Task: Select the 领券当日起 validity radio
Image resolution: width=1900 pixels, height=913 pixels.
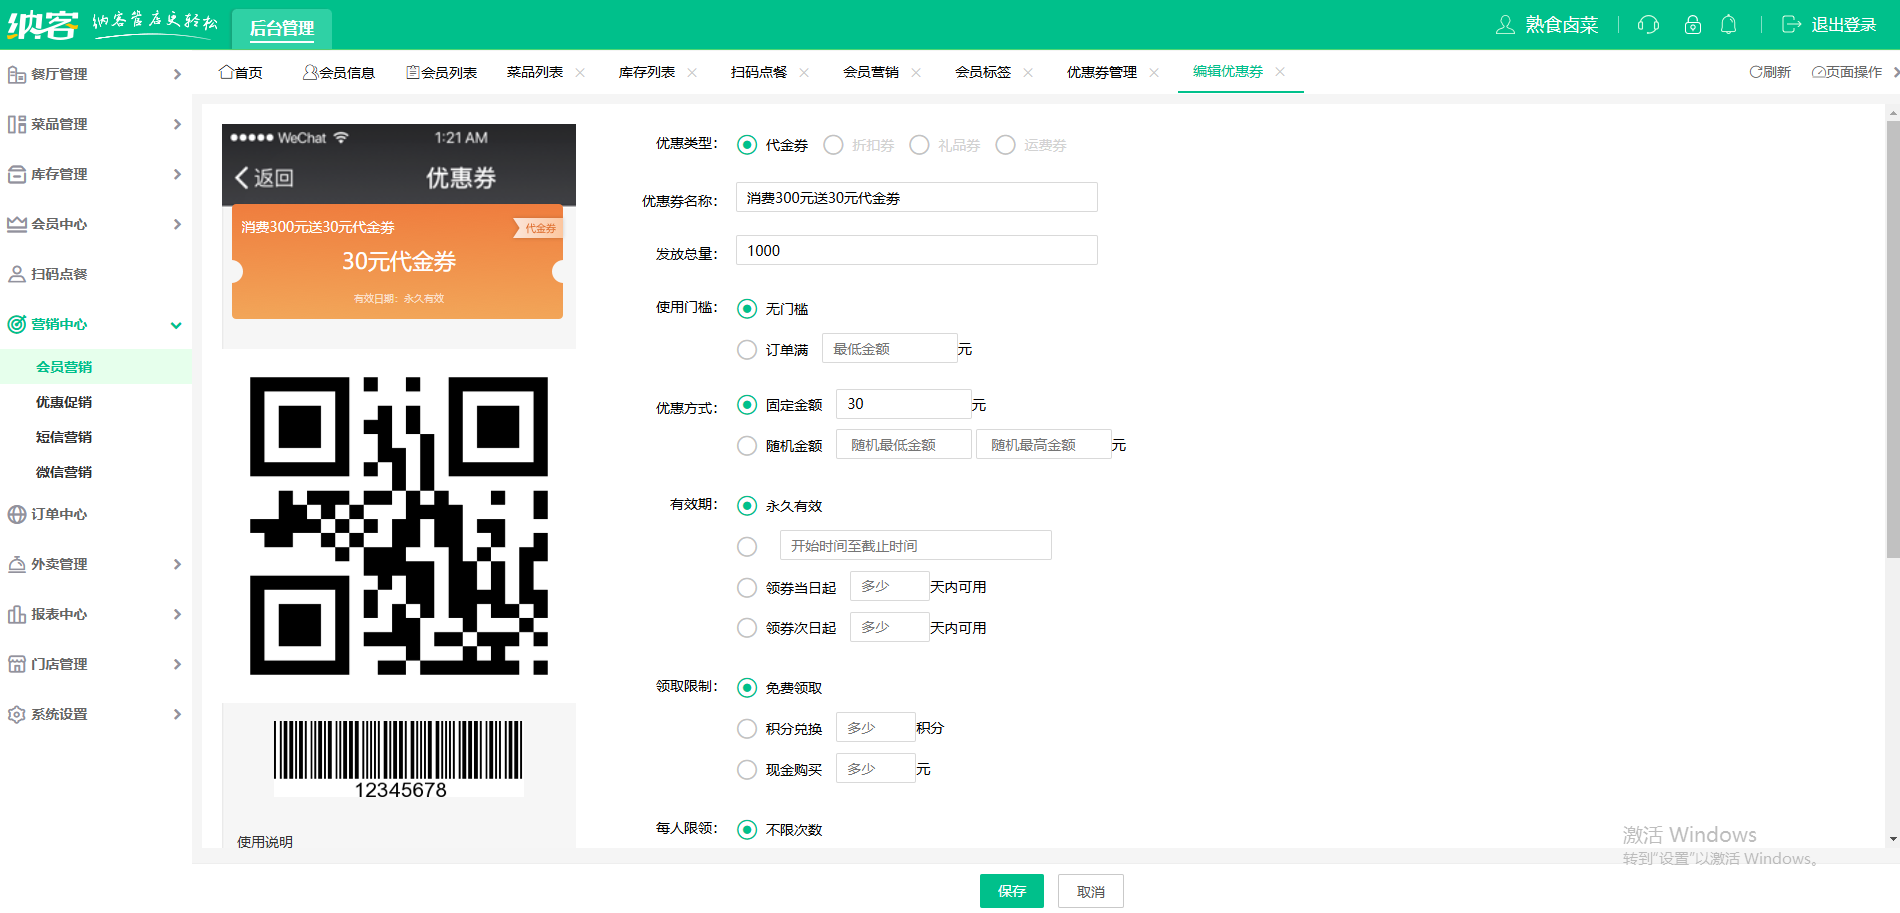Action: (747, 588)
